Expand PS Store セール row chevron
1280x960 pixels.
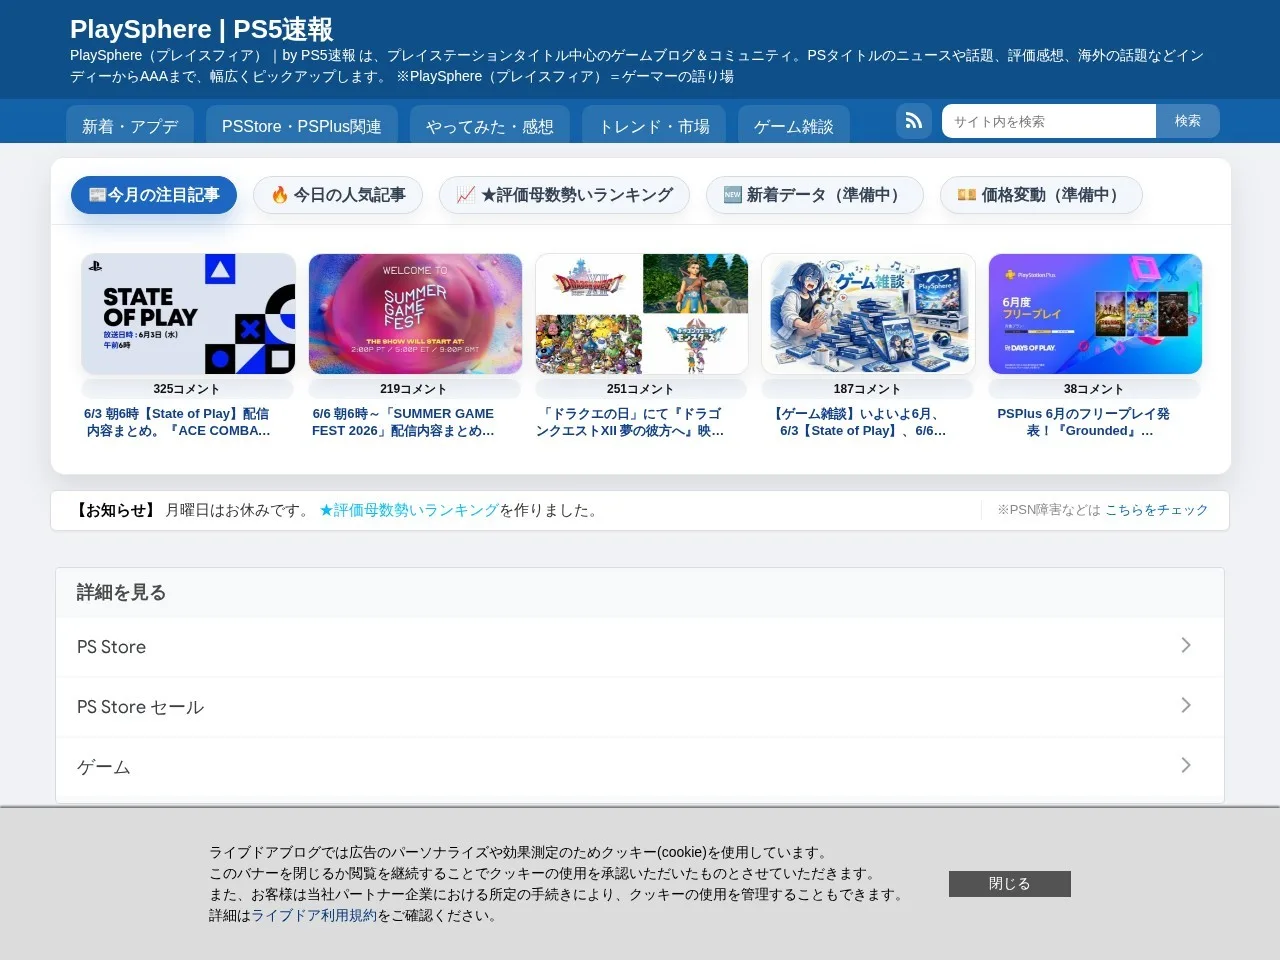(x=1186, y=705)
